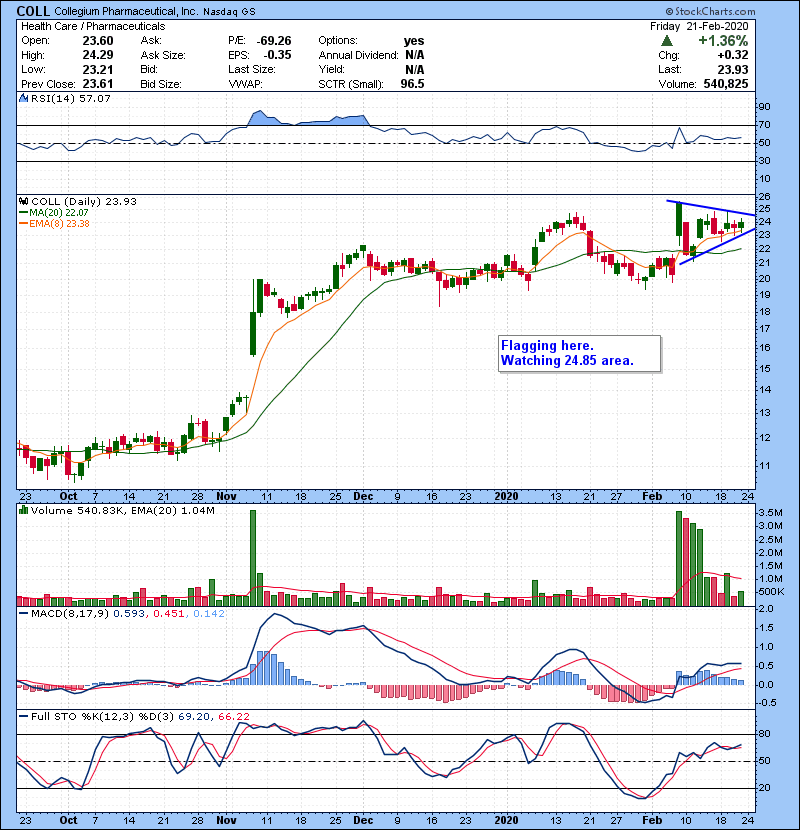Click the SCTR (Small) value 96.5

pos(412,84)
